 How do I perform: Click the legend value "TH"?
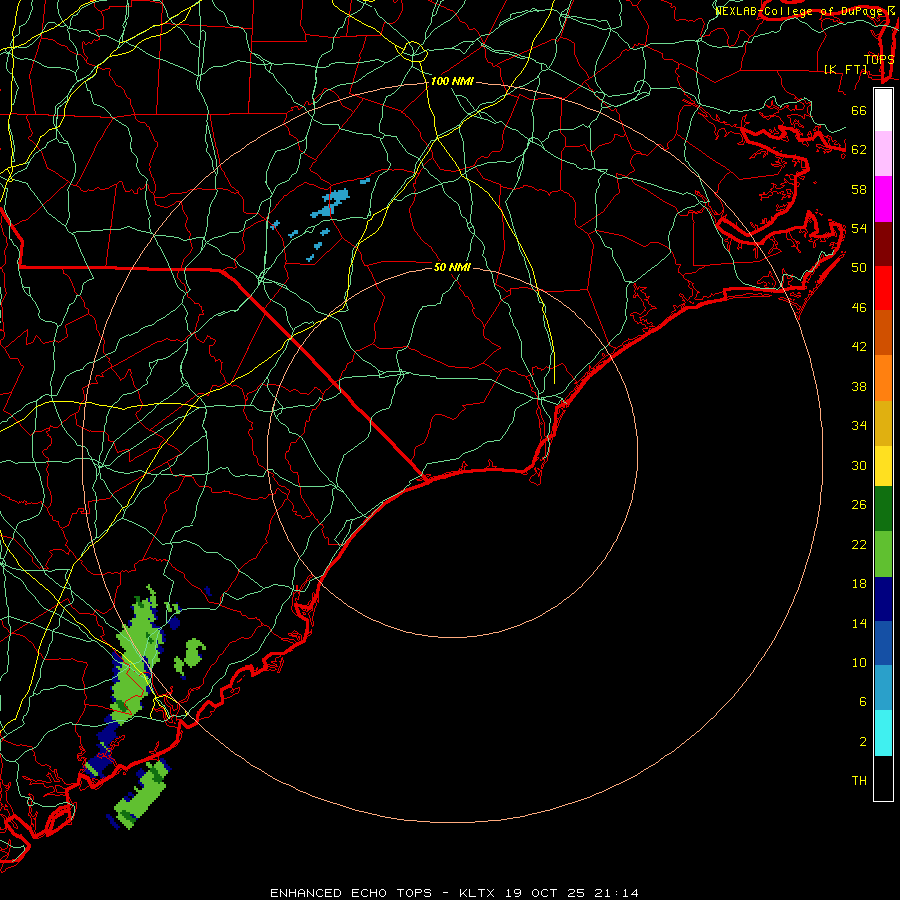859,781
